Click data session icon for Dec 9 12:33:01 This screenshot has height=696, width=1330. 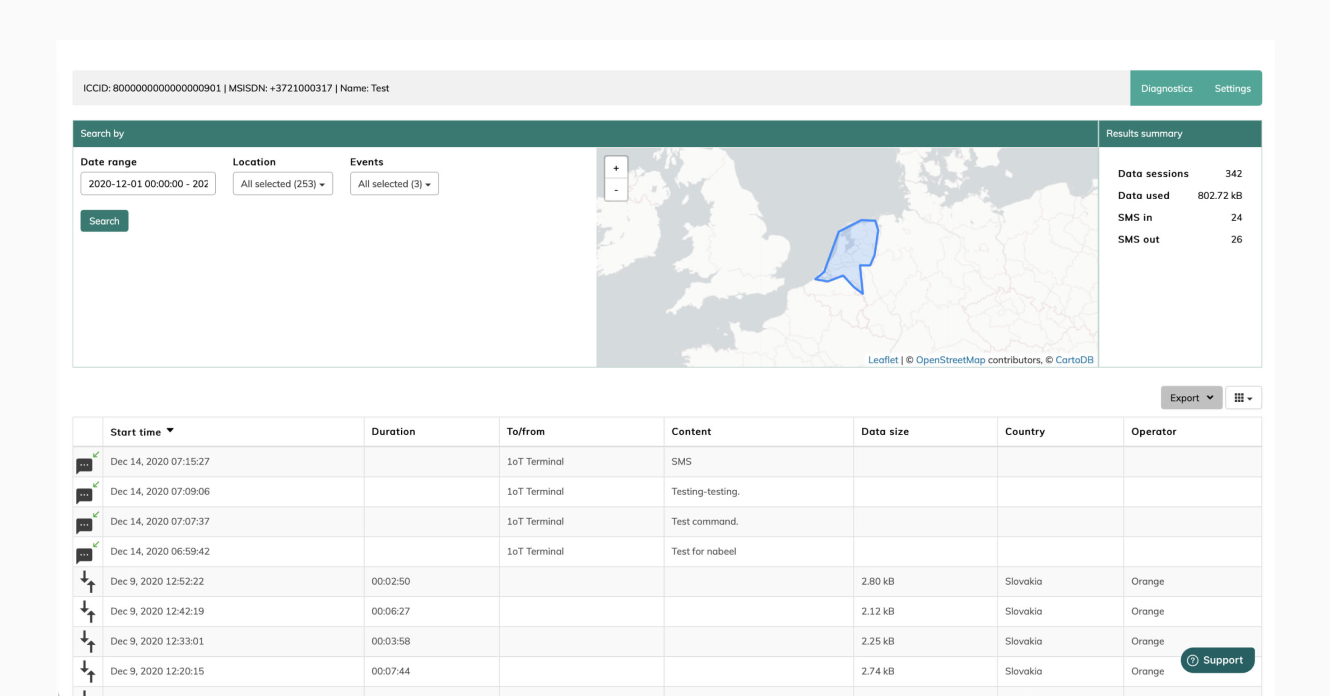(88, 642)
